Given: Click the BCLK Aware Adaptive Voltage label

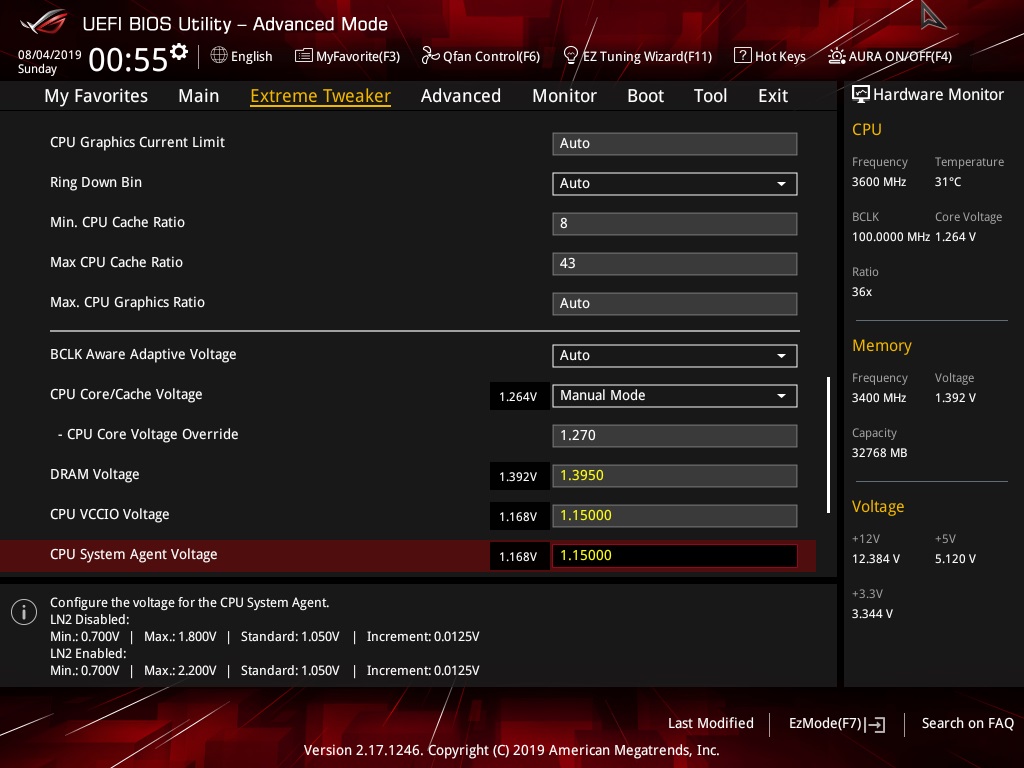Looking at the screenshot, I should pos(143,354).
